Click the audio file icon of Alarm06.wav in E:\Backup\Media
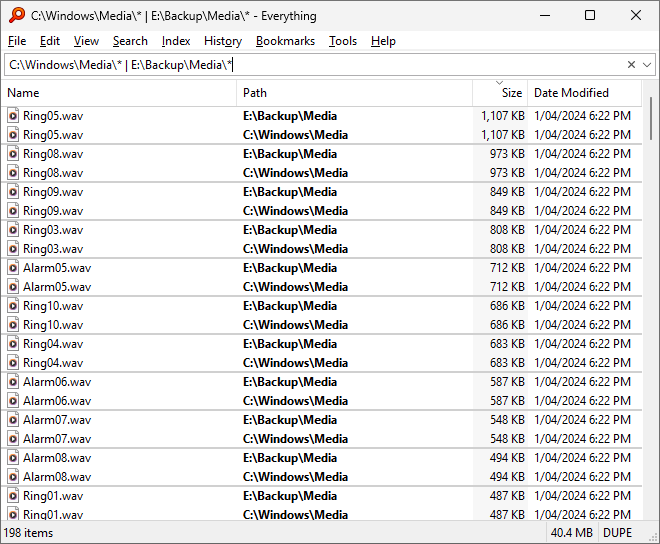660x544 pixels. click(13, 382)
